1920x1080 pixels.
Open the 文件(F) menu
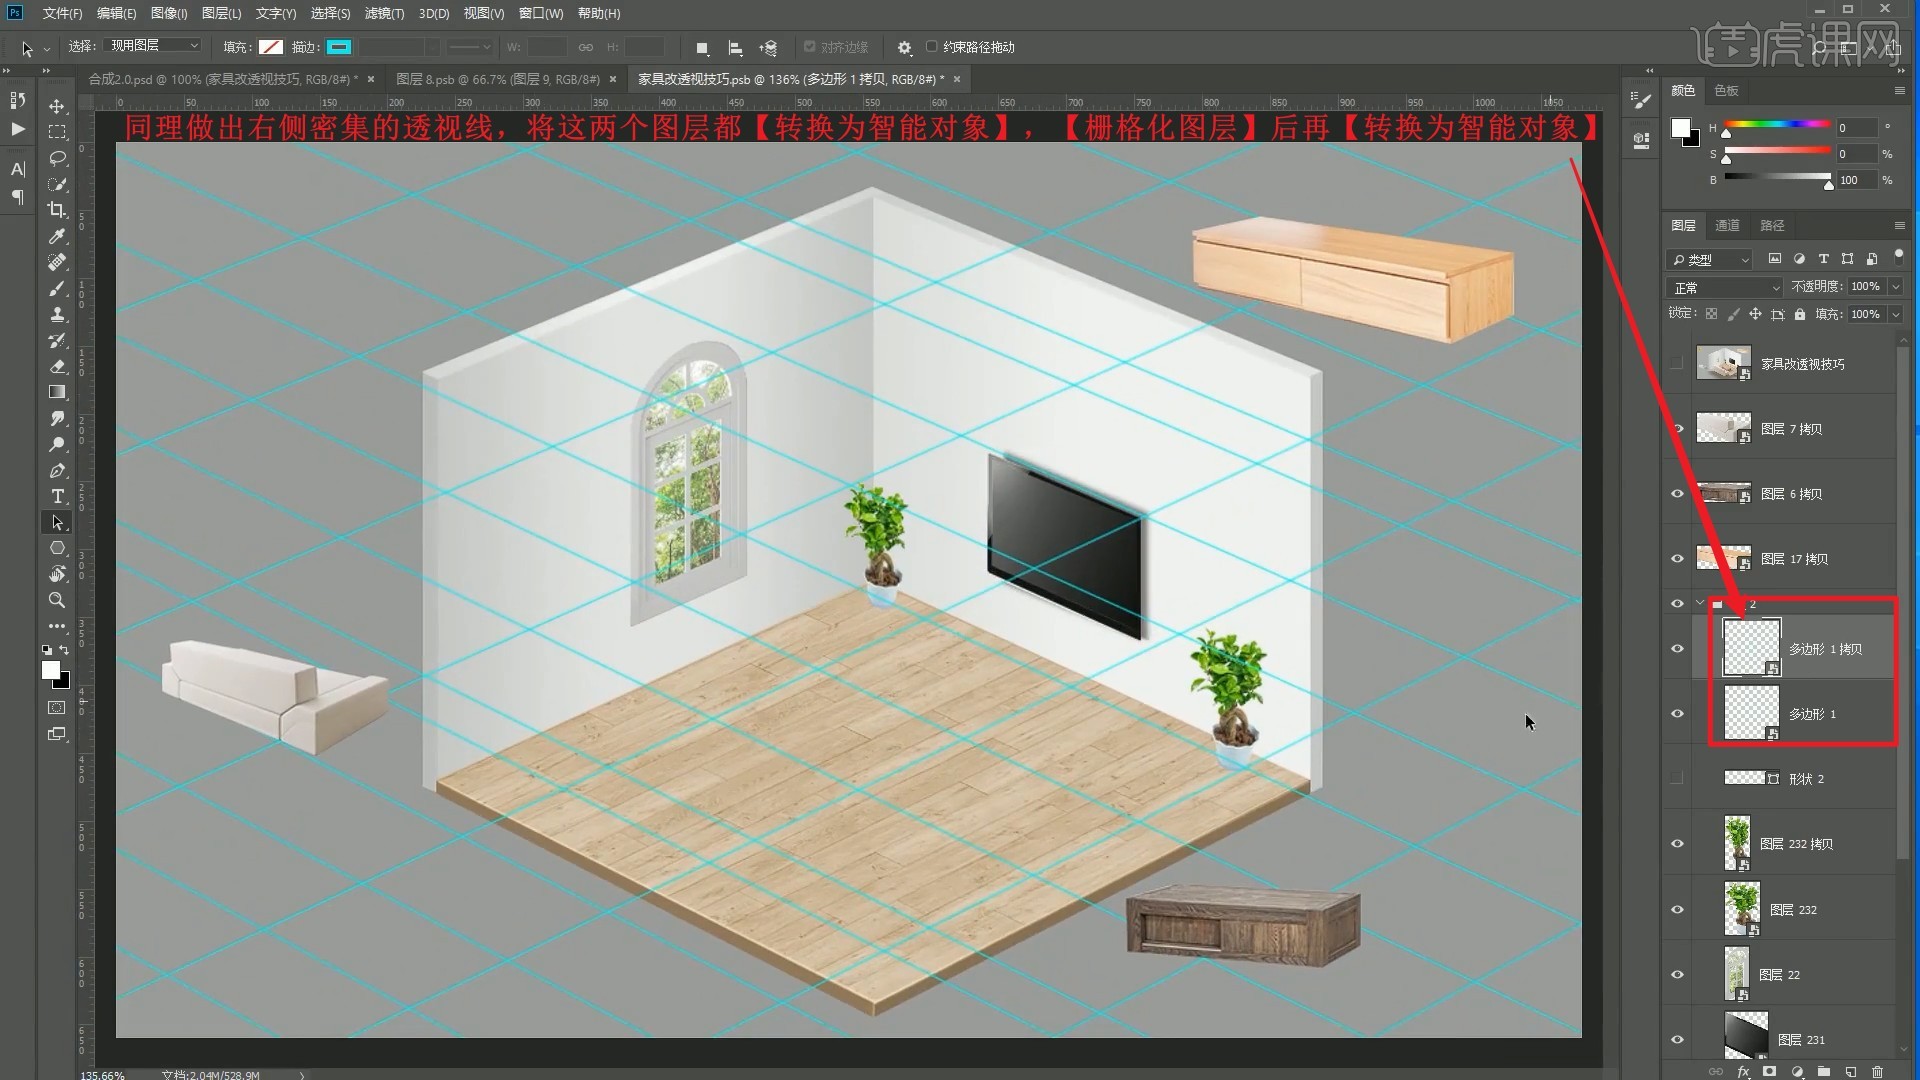tap(62, 13)
